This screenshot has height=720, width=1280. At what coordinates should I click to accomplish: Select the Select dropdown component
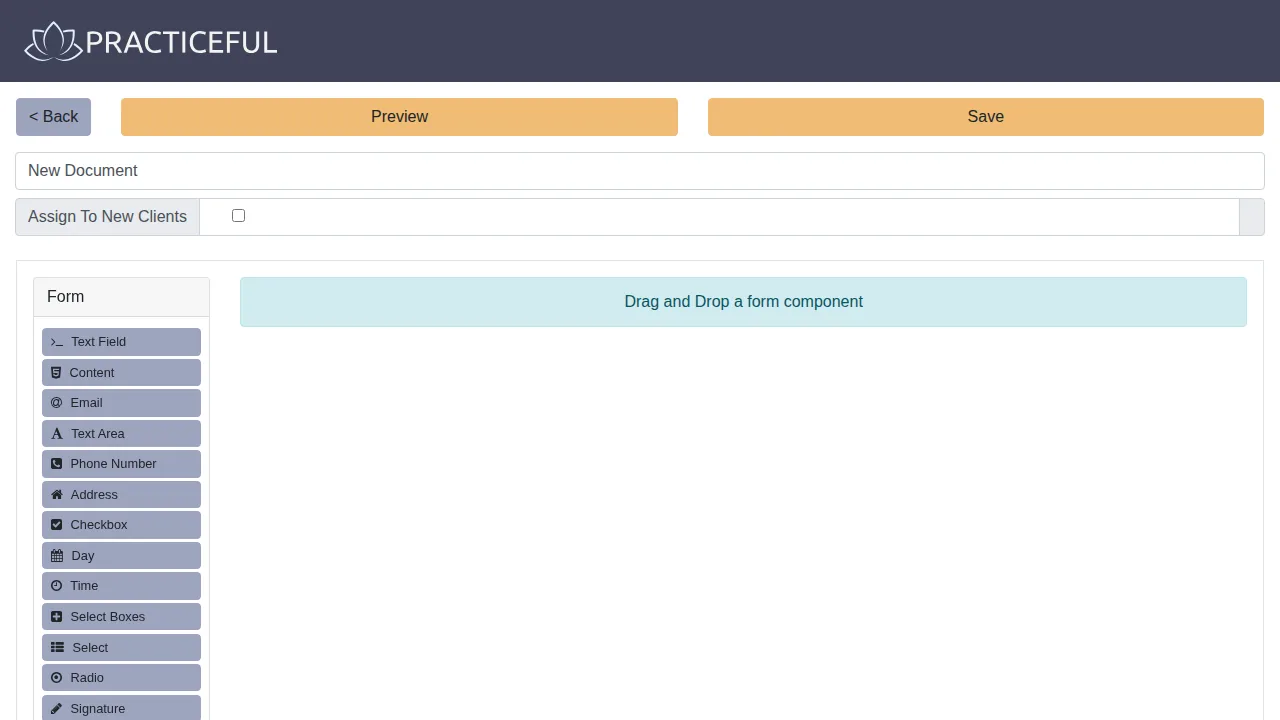tap(121, 647)
